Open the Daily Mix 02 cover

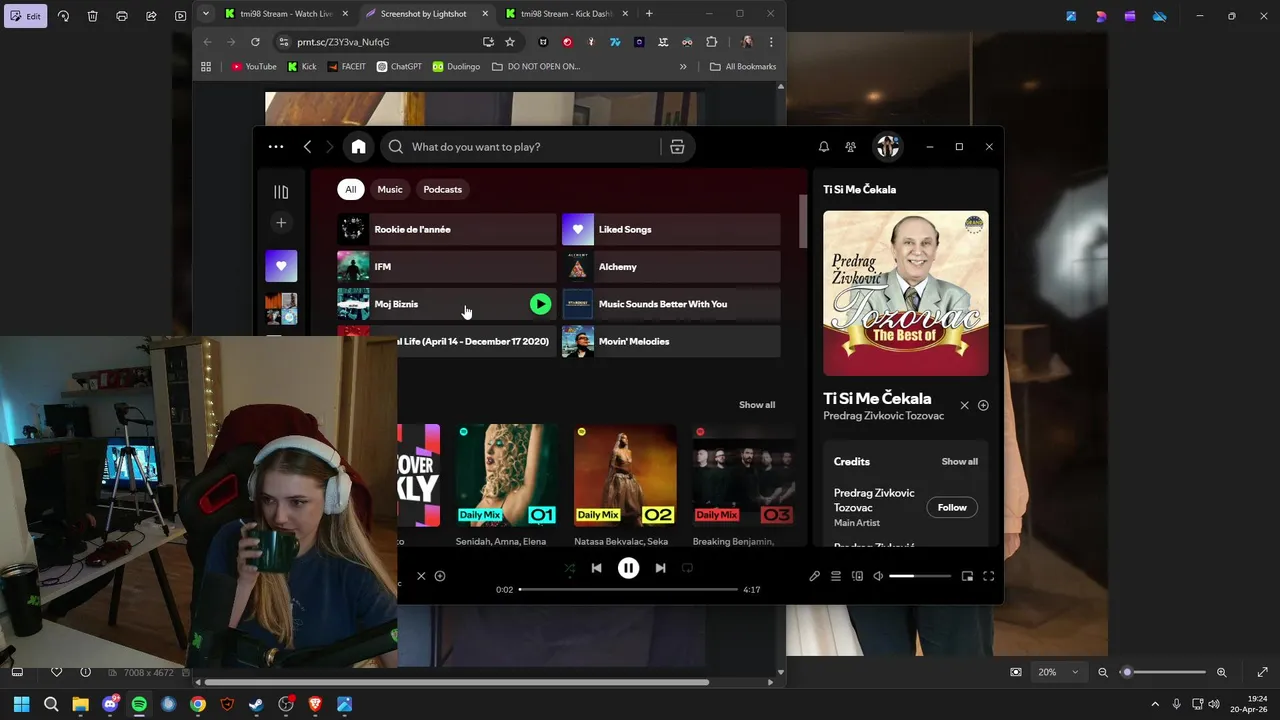[625, 475]
